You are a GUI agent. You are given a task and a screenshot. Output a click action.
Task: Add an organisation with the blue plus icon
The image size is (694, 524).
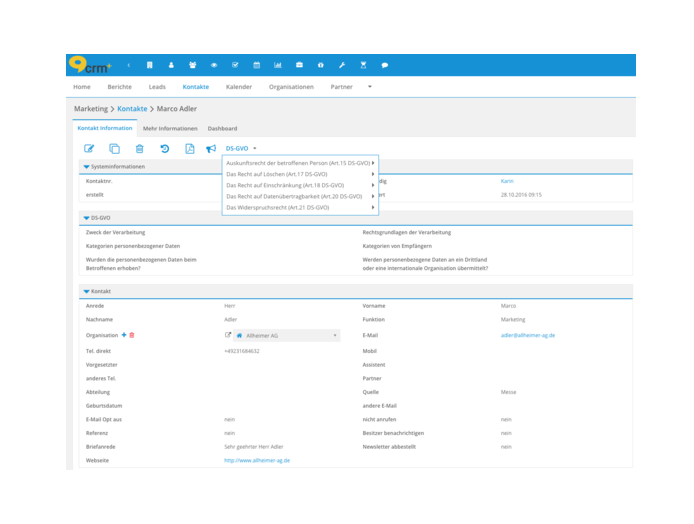(x=124, y=335)
